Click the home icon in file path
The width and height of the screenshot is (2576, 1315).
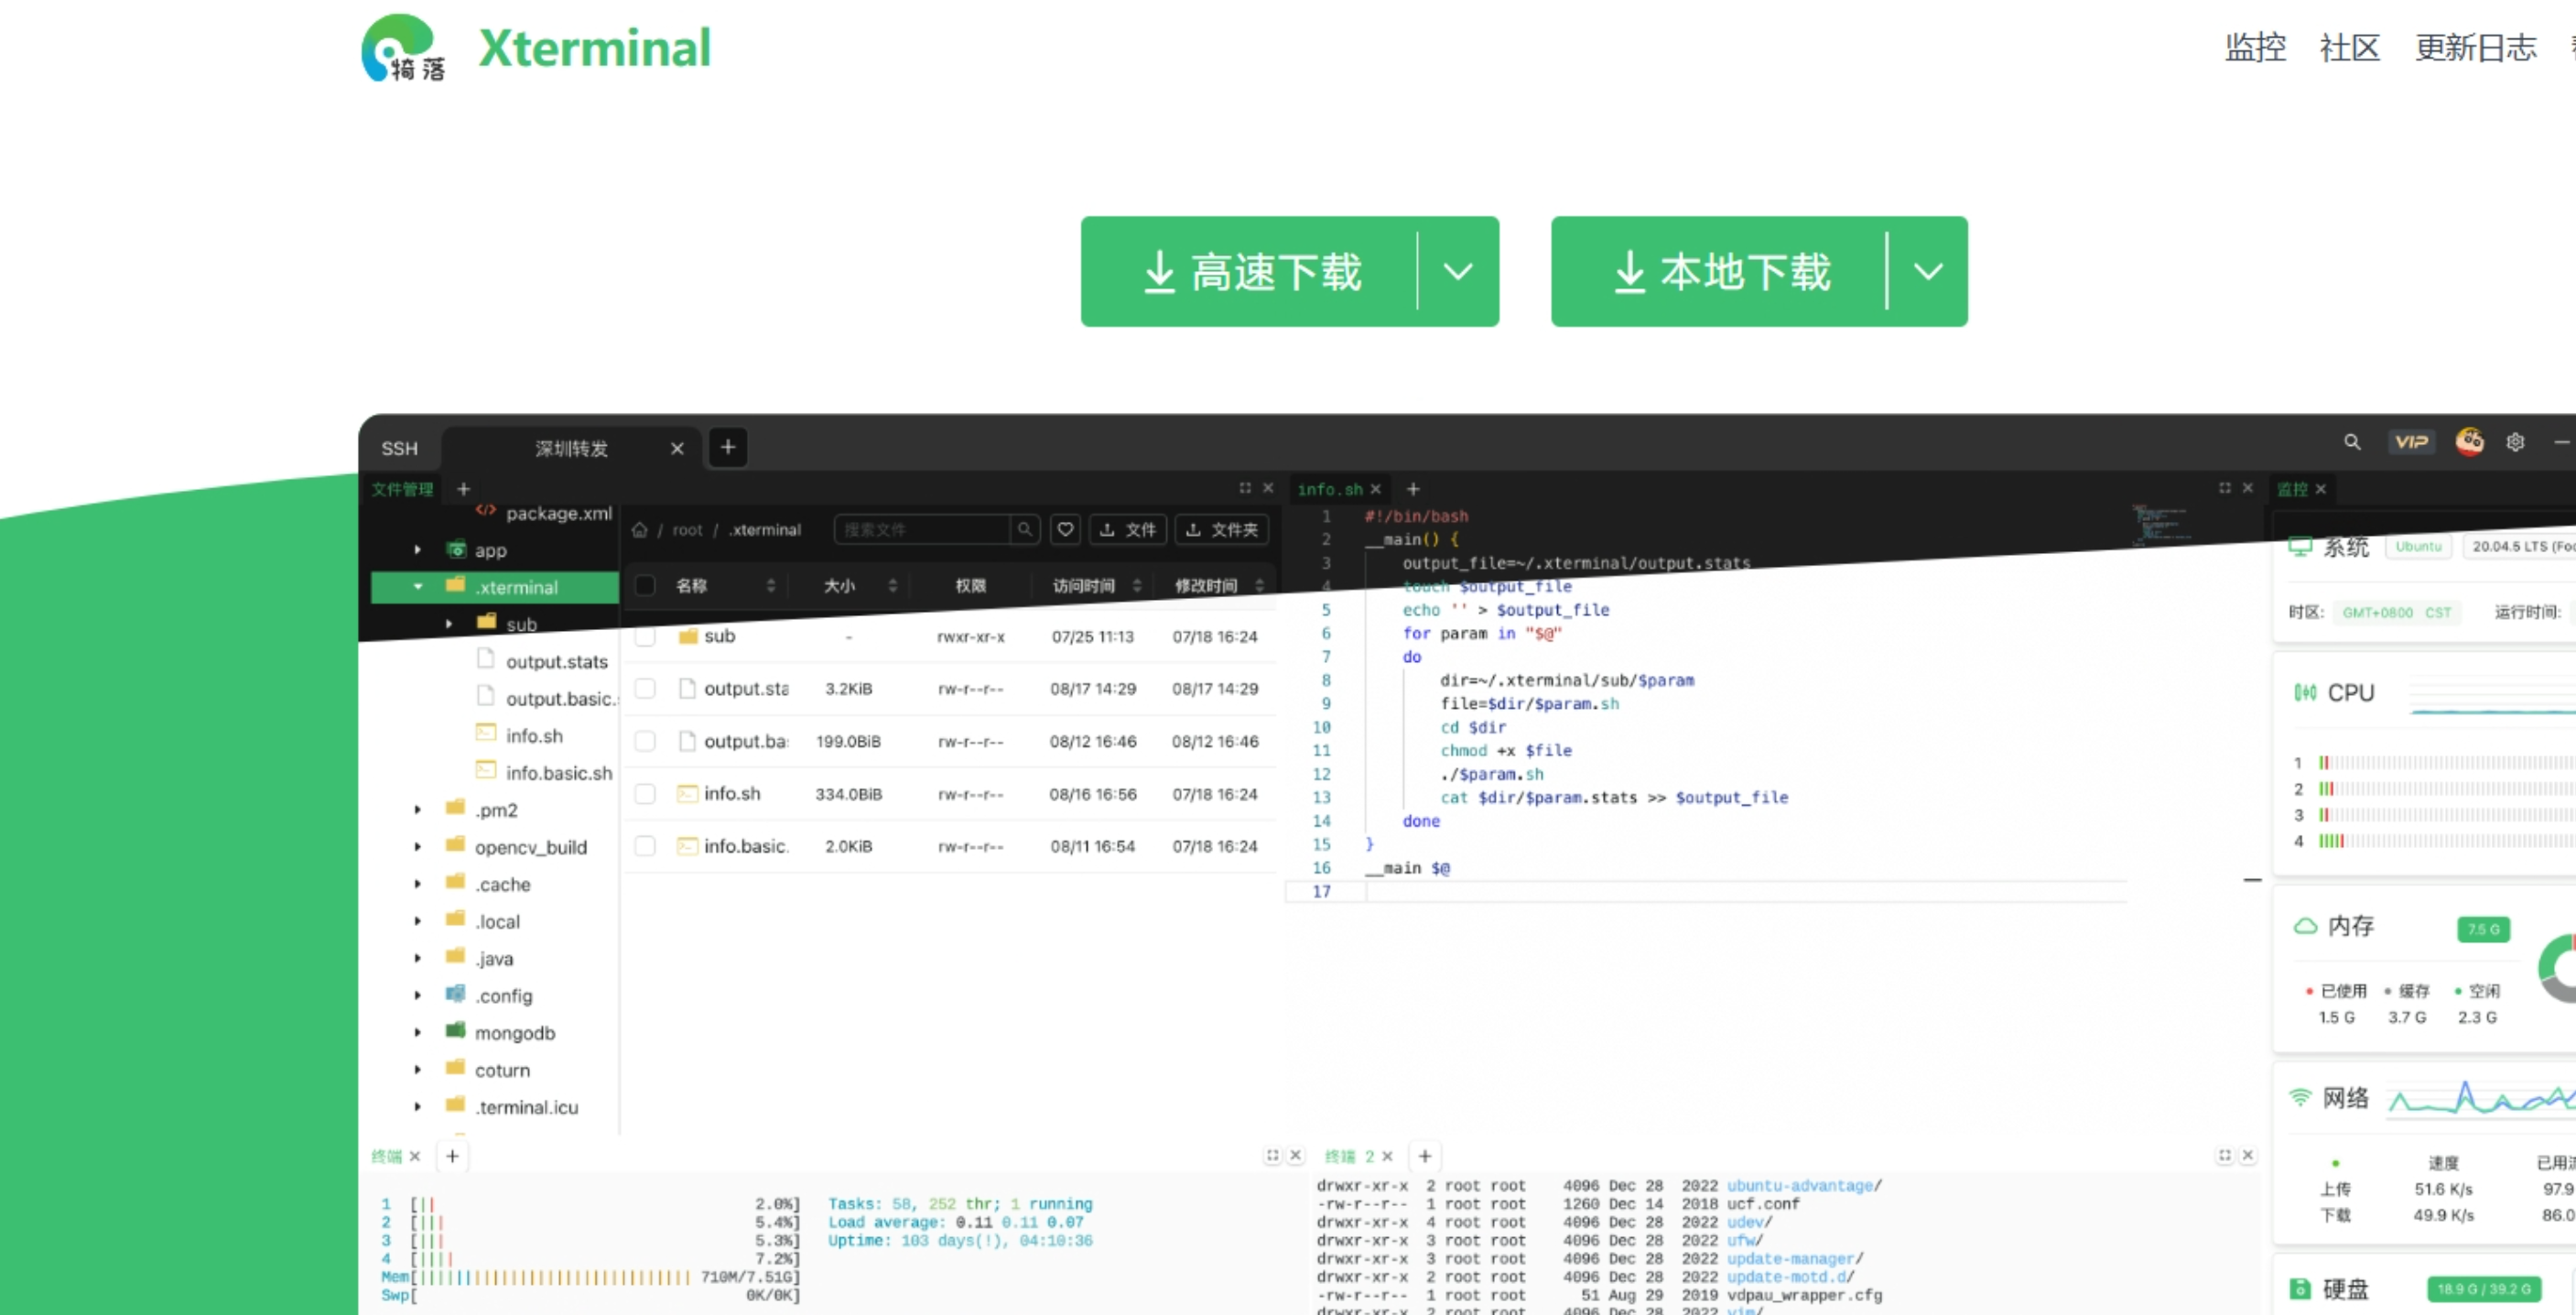pos(639,530)
